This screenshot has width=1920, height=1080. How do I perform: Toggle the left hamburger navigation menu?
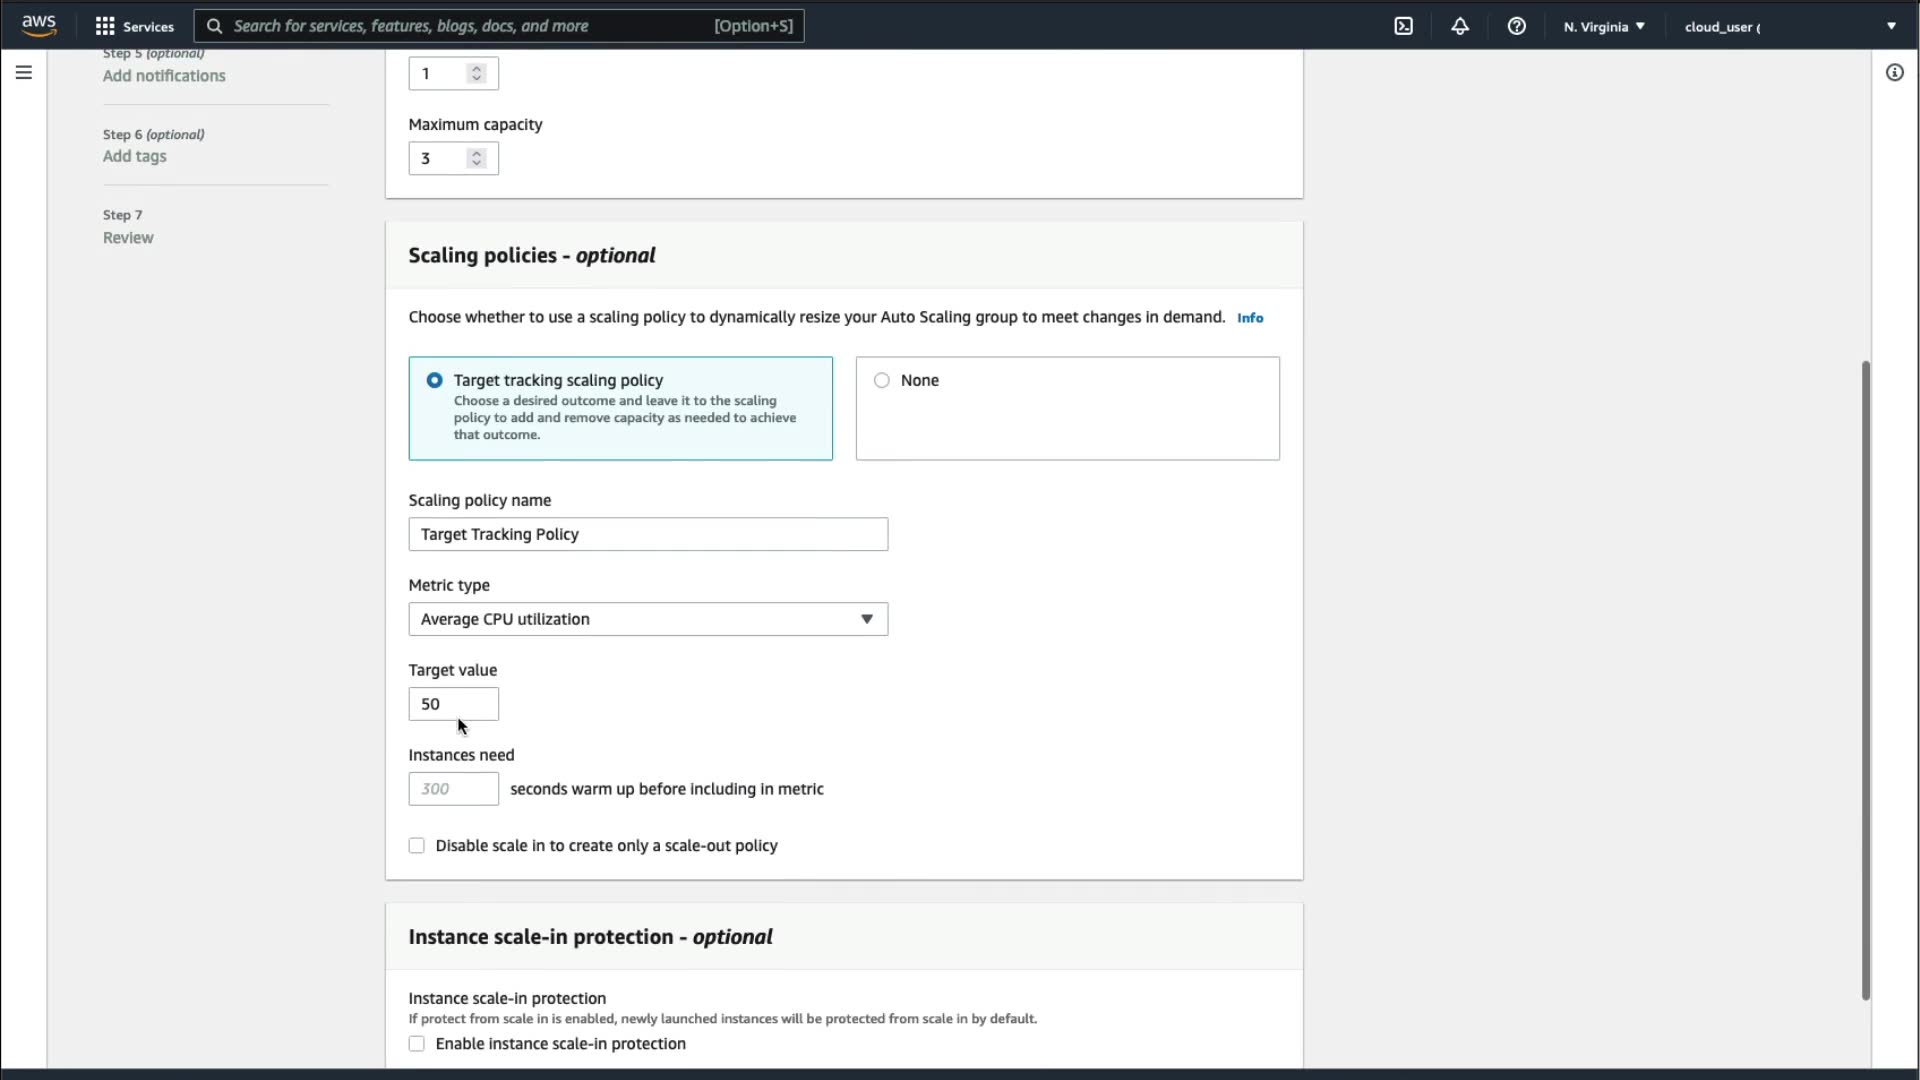[x=24, y=72]
